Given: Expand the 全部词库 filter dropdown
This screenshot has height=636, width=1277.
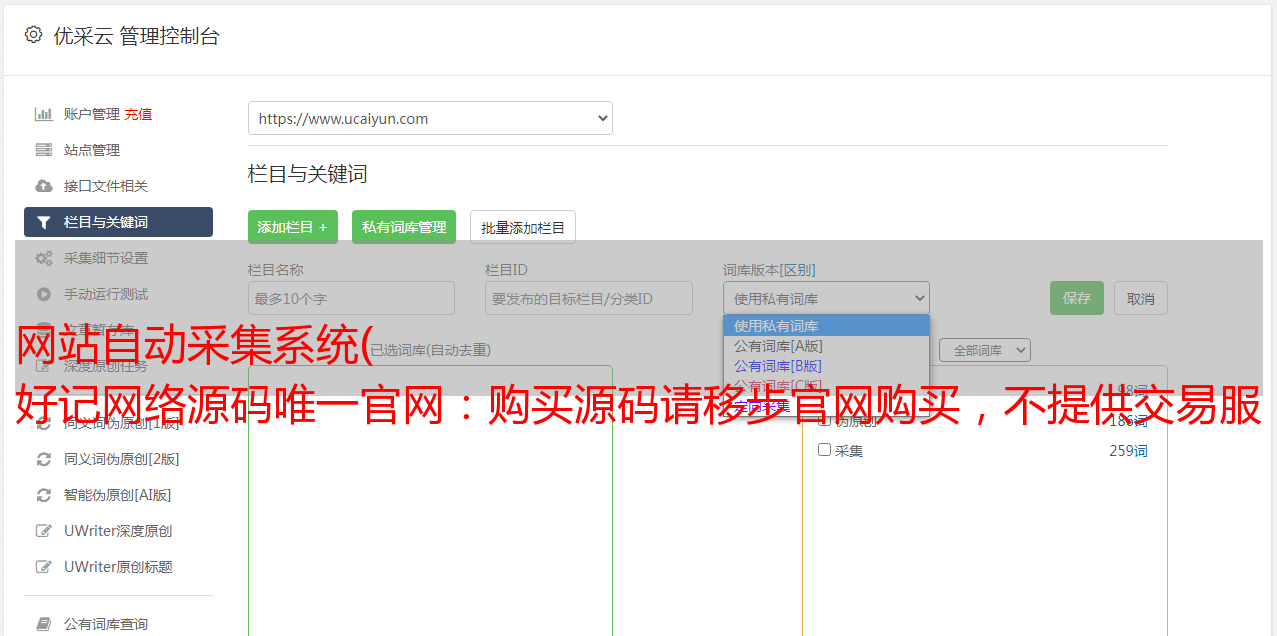Looking at the screenshot, I should point(984,350).
